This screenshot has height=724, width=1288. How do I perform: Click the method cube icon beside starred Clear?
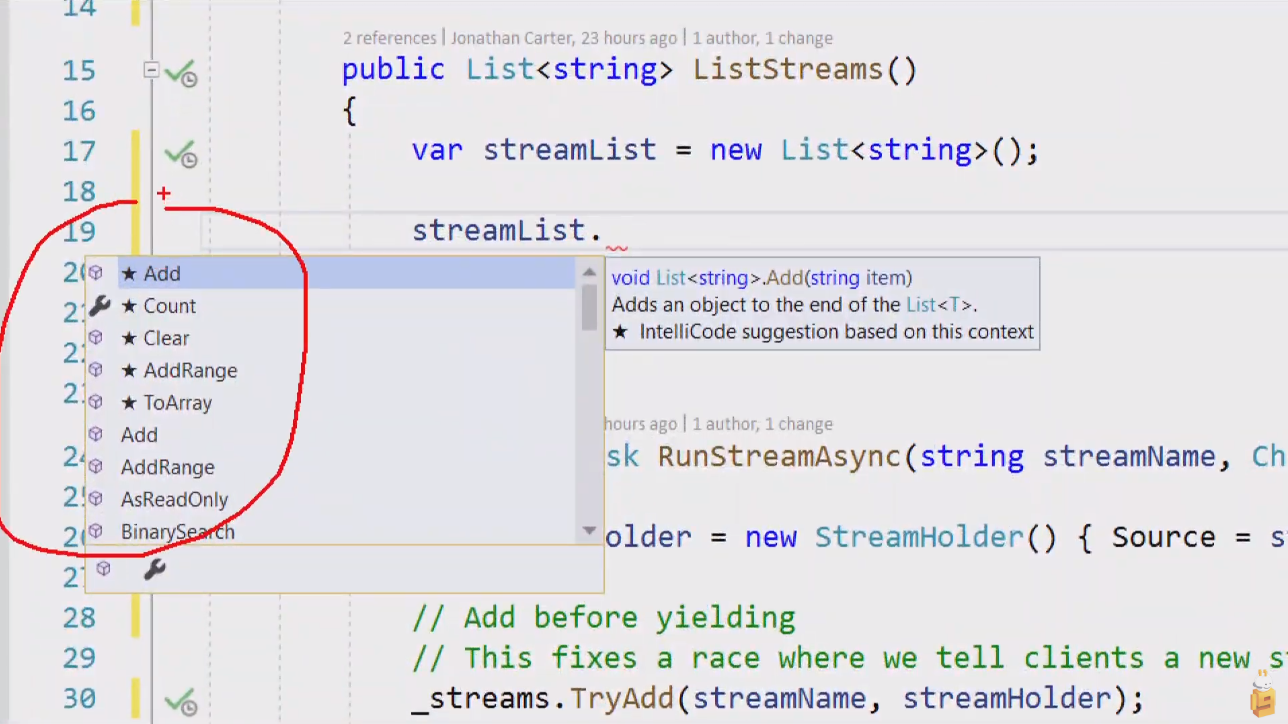(96, 338)
